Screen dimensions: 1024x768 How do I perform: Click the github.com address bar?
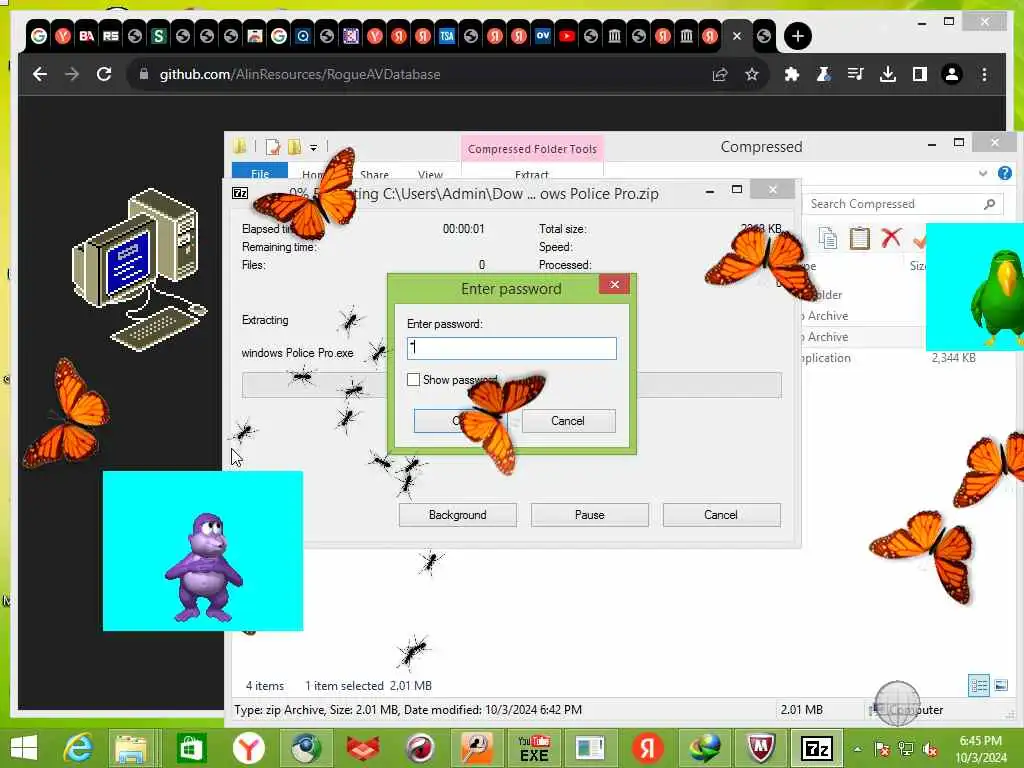(x=418, y=74)
